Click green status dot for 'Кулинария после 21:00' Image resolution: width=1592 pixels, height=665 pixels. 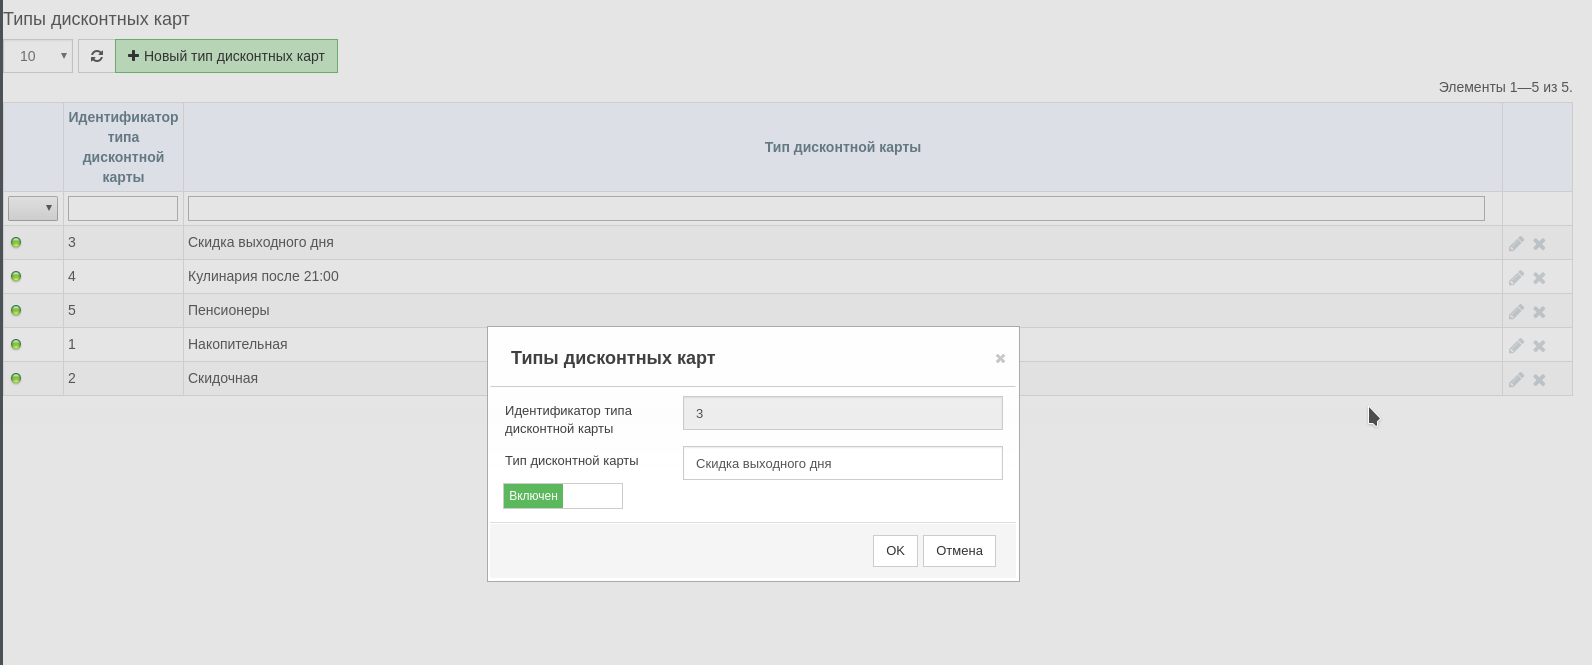click(16, 276)
